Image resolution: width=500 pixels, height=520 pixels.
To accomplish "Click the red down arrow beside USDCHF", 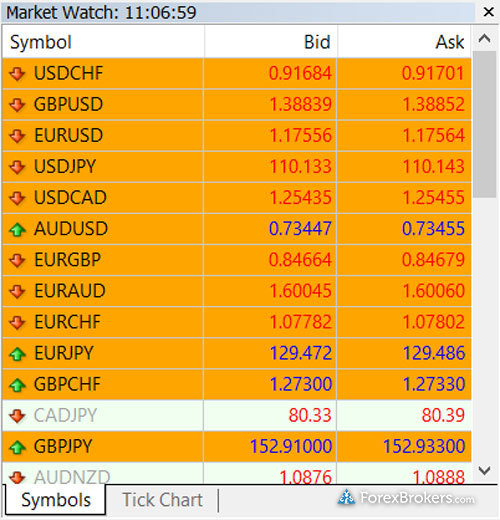I will click(17, 74).
